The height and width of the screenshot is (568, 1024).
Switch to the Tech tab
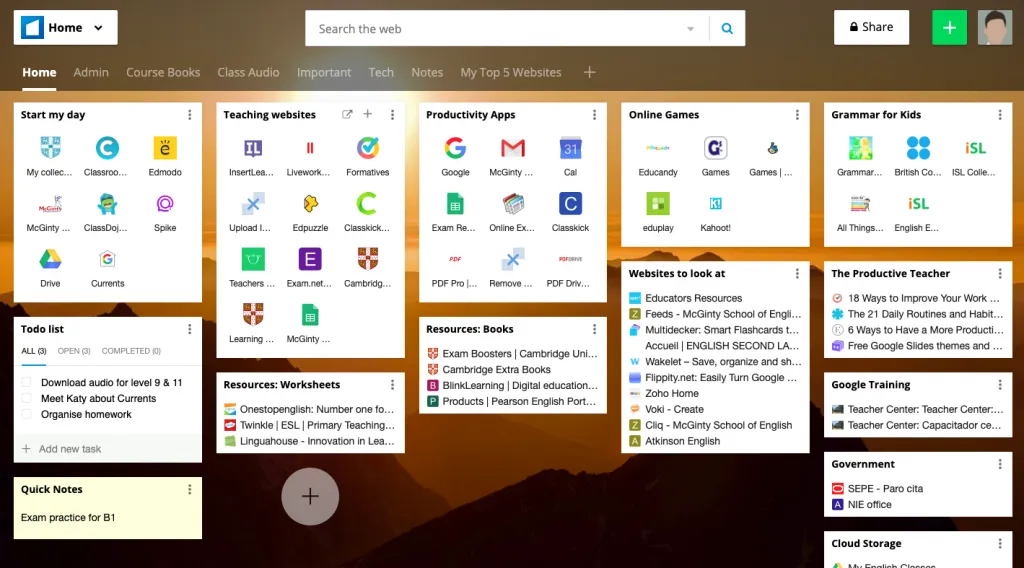tap(381, 72)
